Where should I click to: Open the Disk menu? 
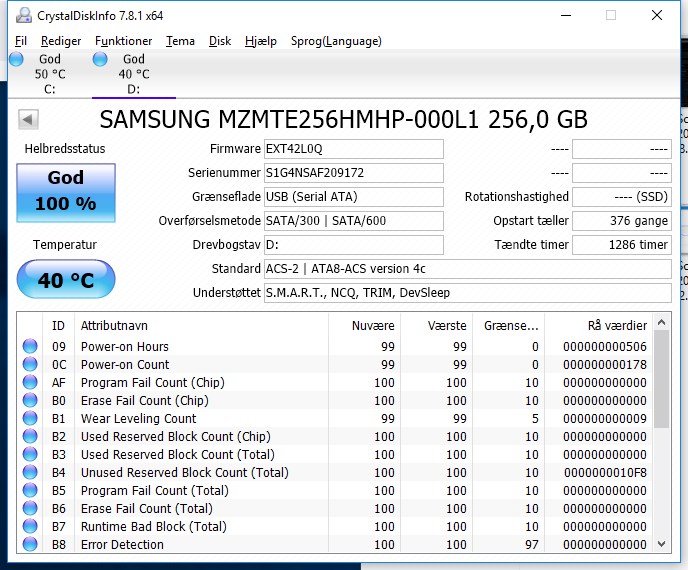[x=220, y=41]
